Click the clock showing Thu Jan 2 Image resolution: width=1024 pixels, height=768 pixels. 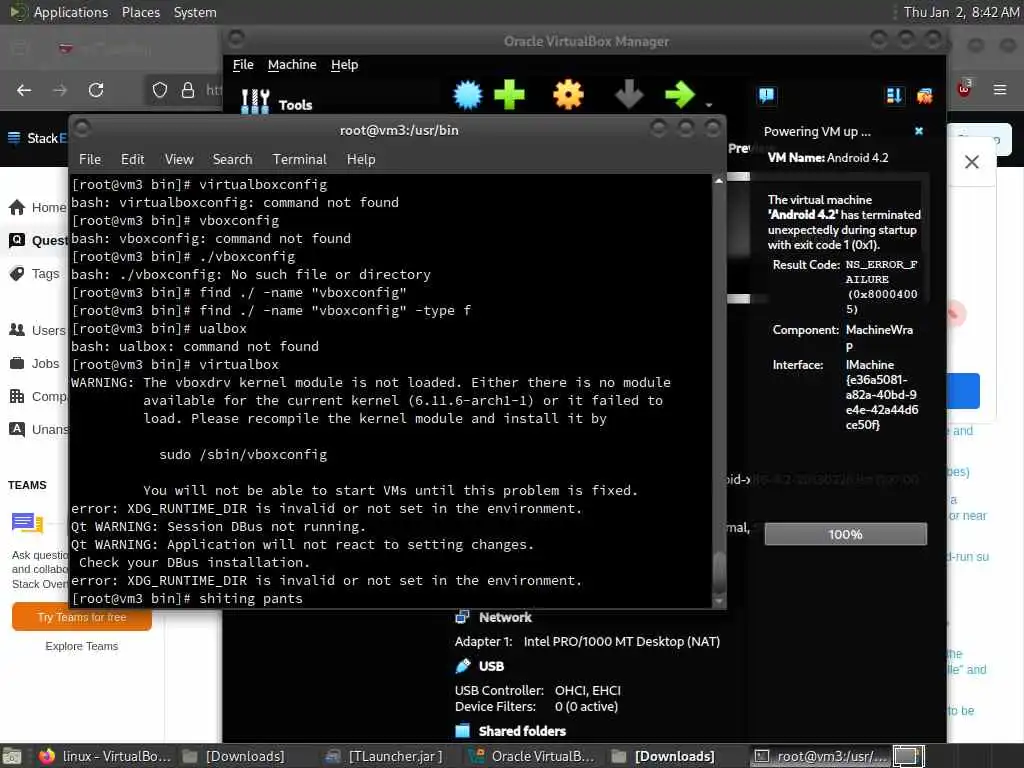[961, 12]
